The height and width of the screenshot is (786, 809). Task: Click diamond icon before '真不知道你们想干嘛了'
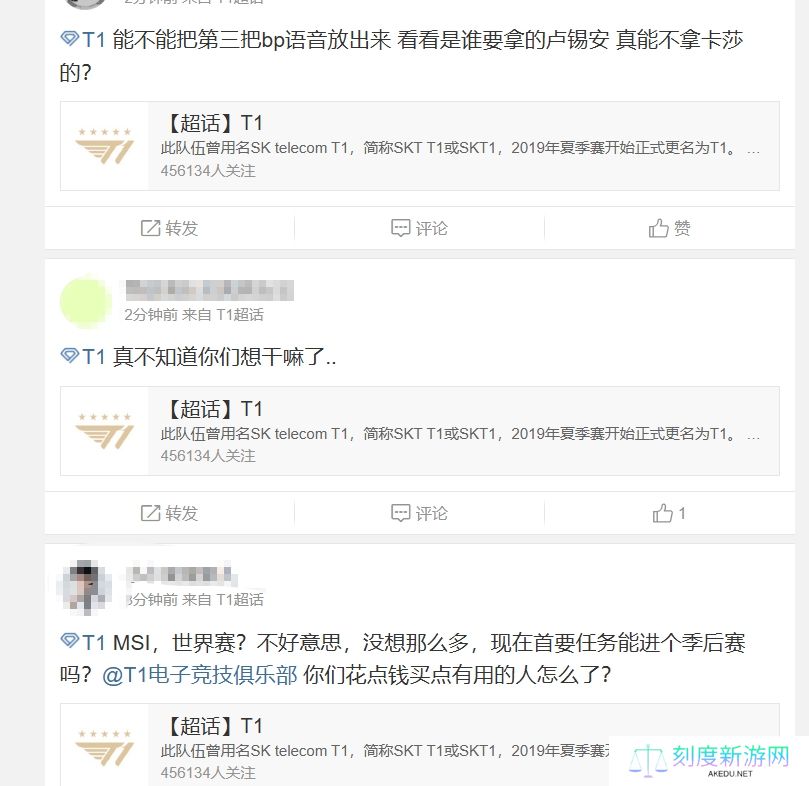(70, 355)
